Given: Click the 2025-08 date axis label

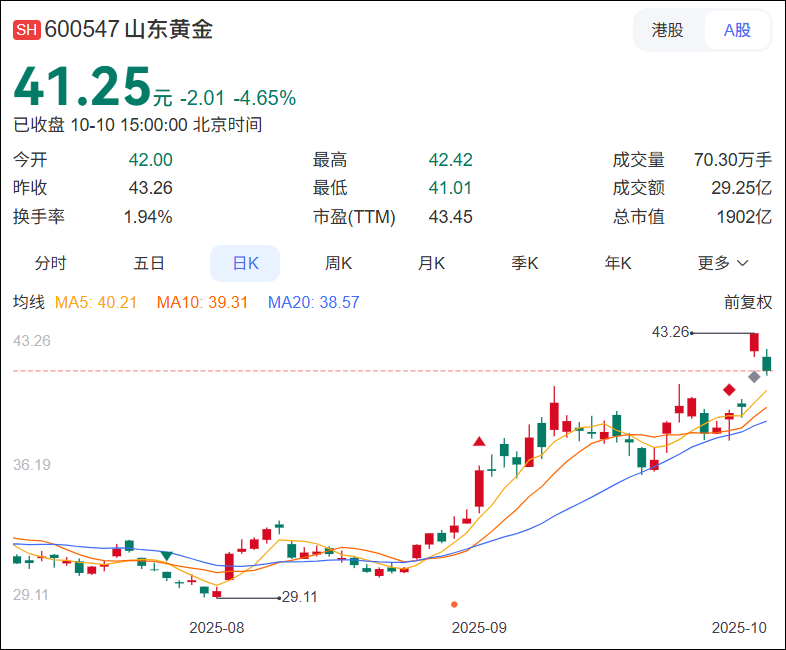Looking at the screenshot, I should 217,627.
